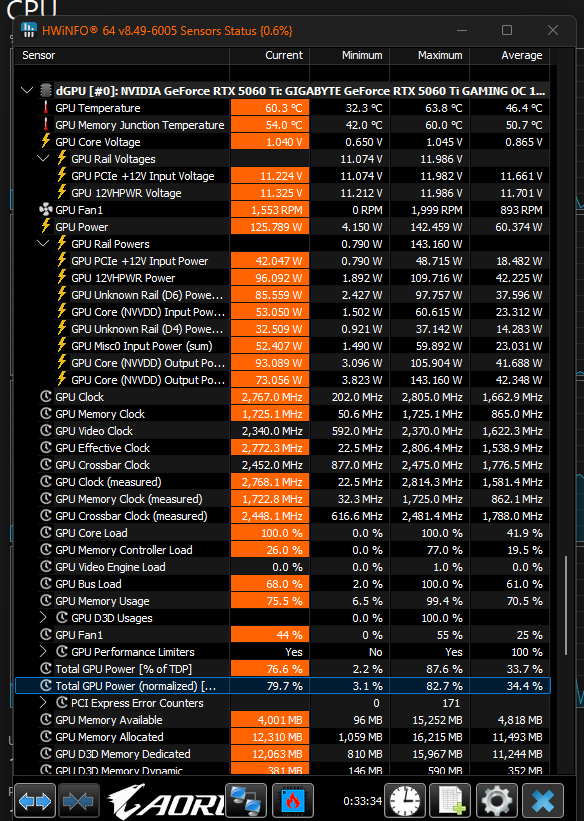Maximize the HWiNFO sensors window
Viewport: 584px width, 821px height.
507,30
